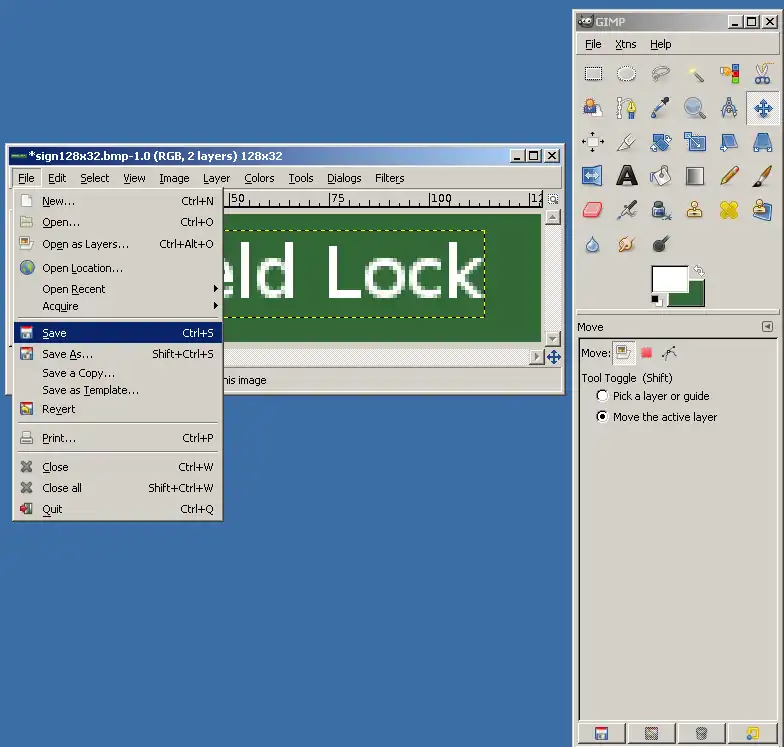Image resolution: width=784 pixels, height=747 pixels.
Task: Select the Scissors Select tool
Action: click(762, 74)
